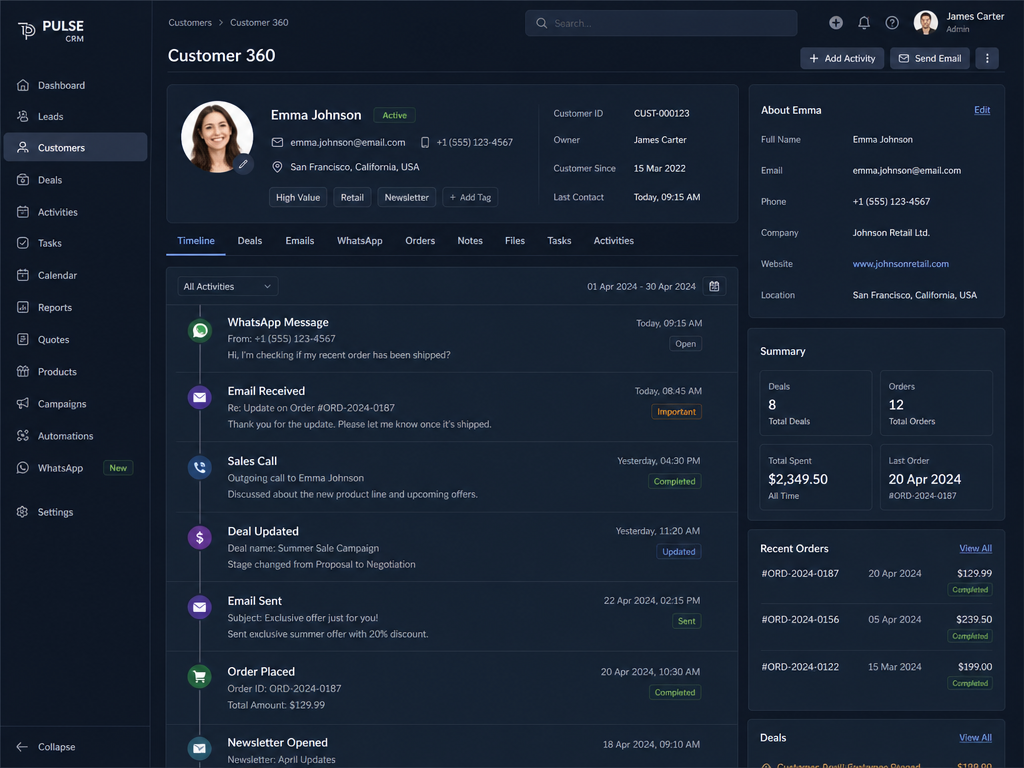Open the WhatsApp tab
The width and height of the screenshot is (1024, 768).
tap(360, 240)
